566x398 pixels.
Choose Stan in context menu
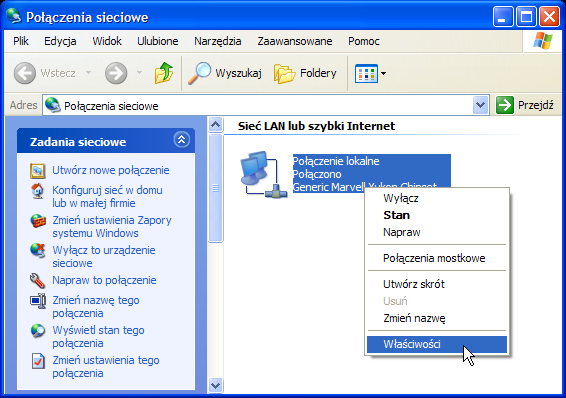point(437,215)
